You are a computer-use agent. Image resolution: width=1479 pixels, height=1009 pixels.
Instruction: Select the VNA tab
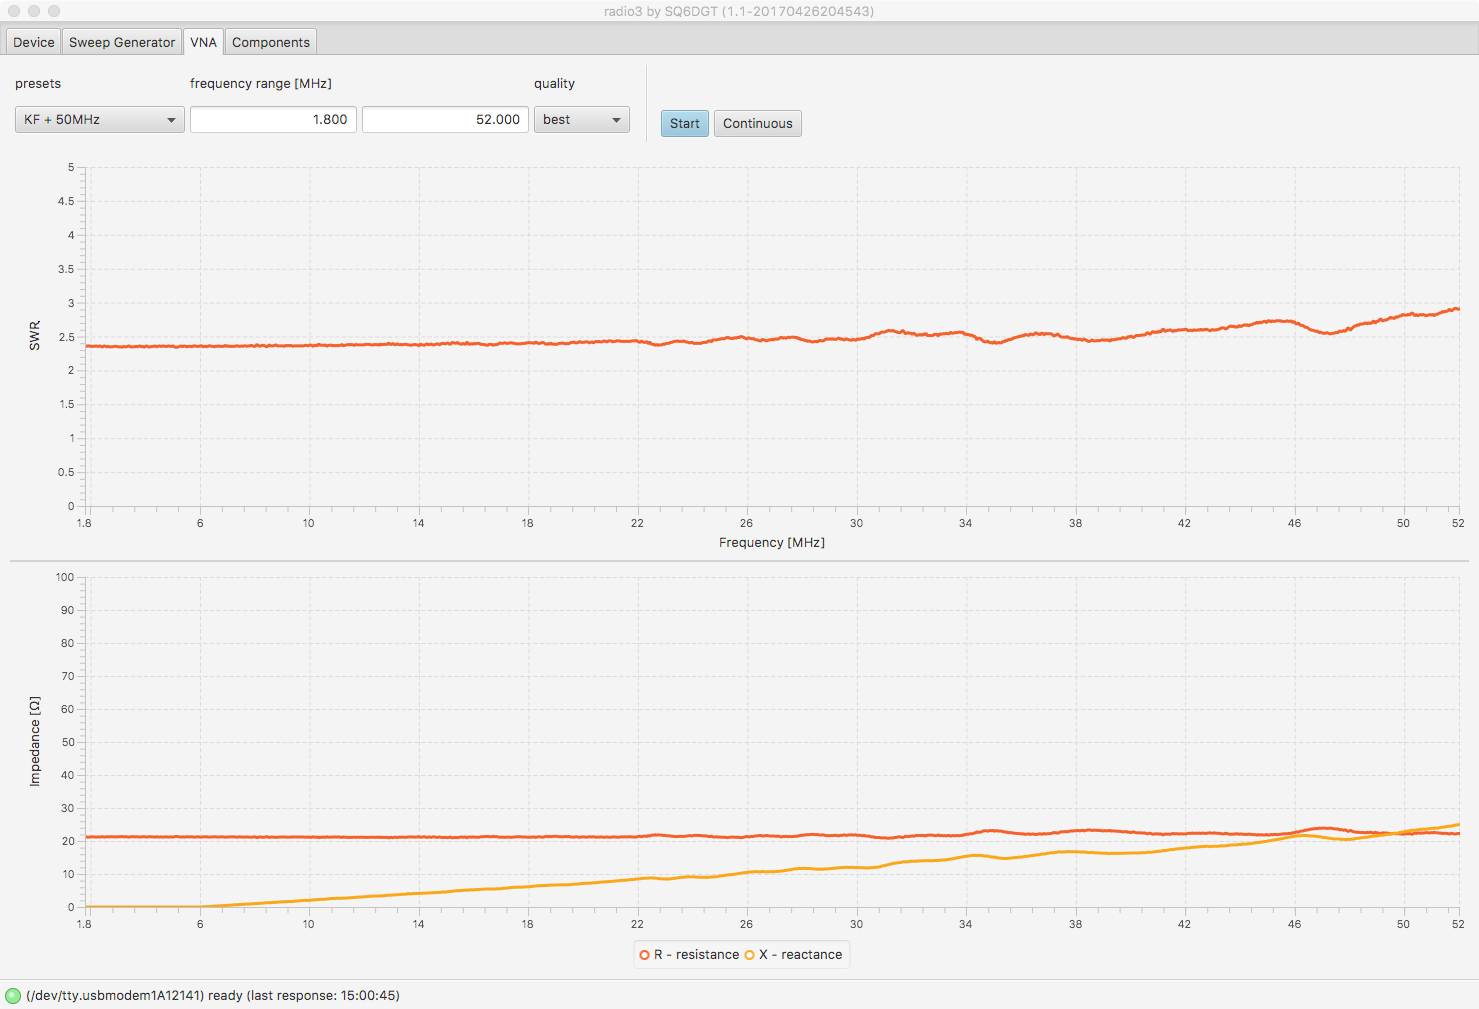pyautogui.click(x=203, y=42)
